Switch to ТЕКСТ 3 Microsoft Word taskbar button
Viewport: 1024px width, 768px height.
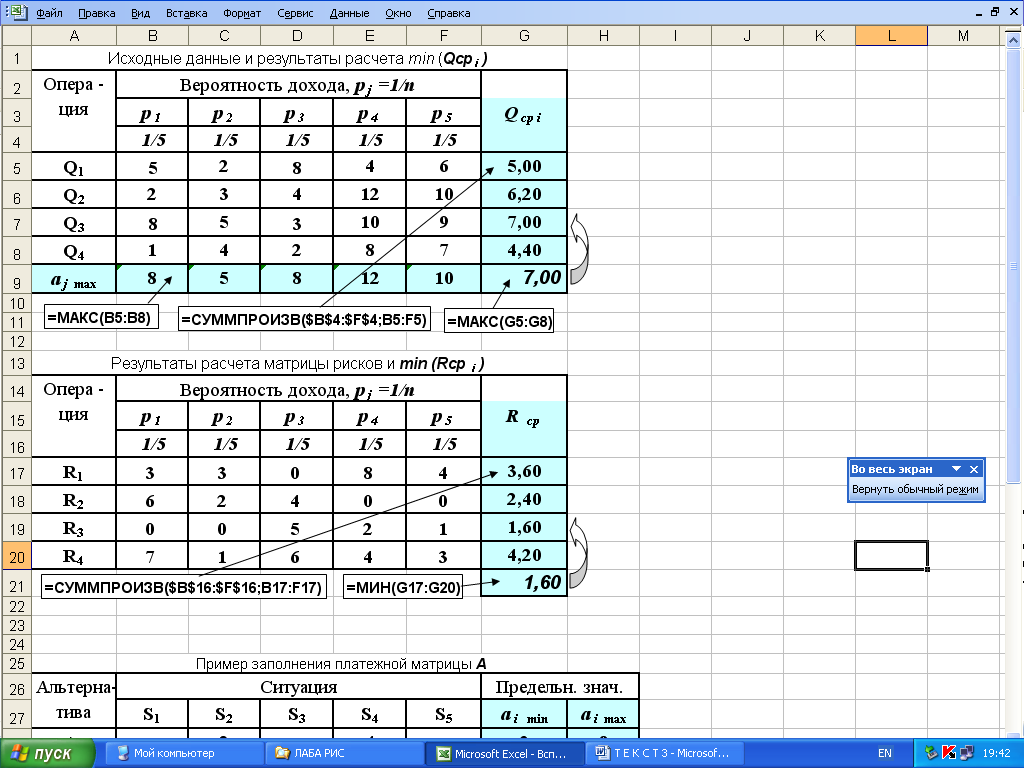[664, 753]
